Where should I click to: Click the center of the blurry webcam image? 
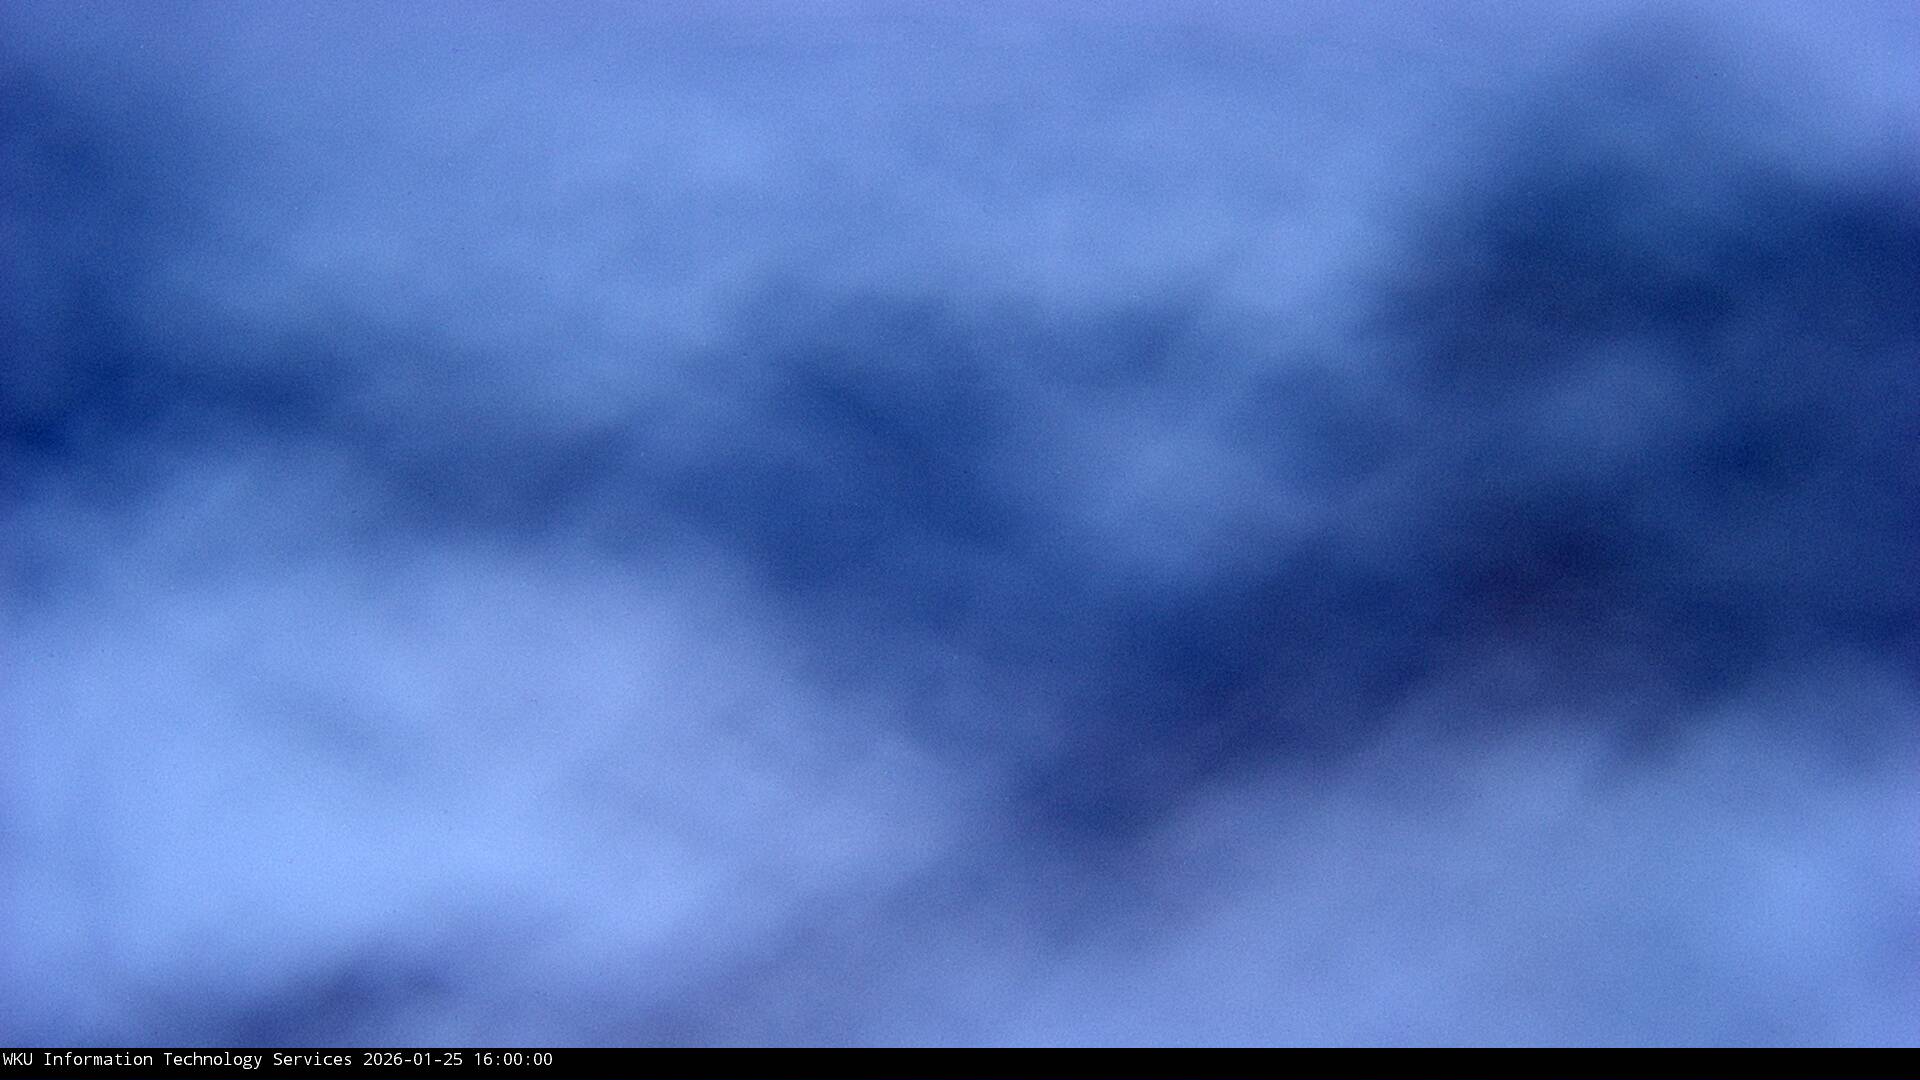(x=960, y=524)
